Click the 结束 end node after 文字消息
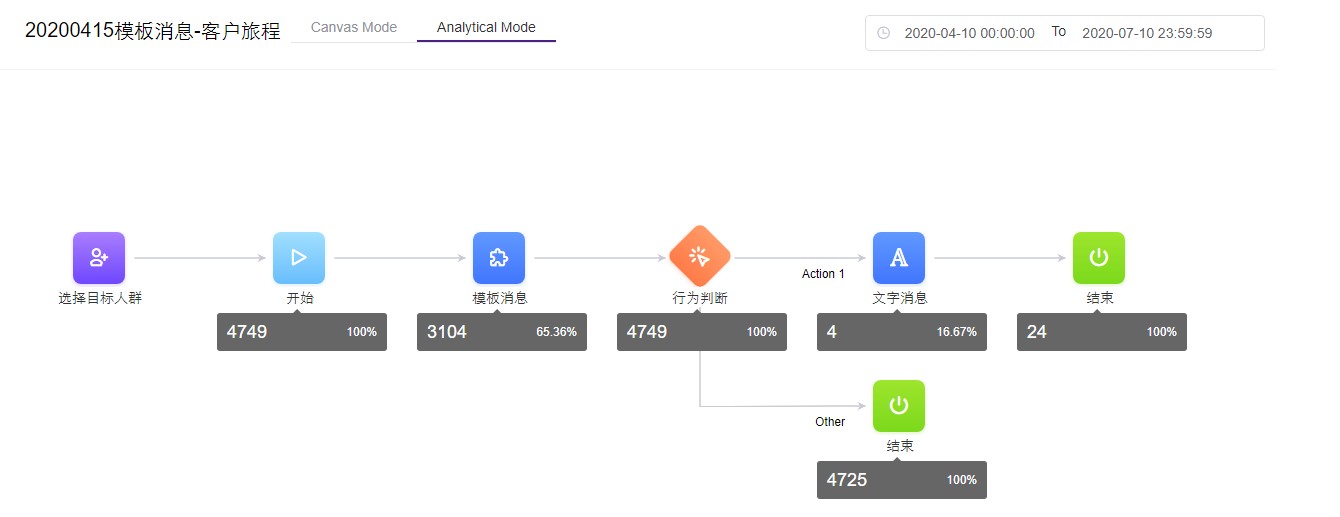 (1099, 258)
